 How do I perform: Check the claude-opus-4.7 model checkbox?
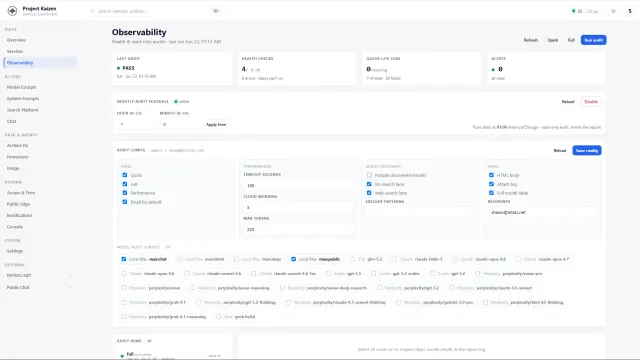(x=518, y=259)
